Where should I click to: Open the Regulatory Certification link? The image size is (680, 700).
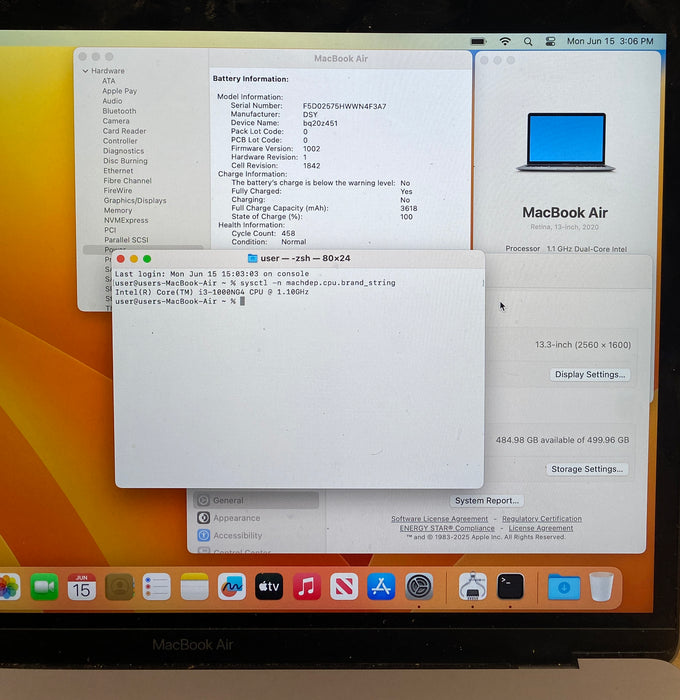542,519
